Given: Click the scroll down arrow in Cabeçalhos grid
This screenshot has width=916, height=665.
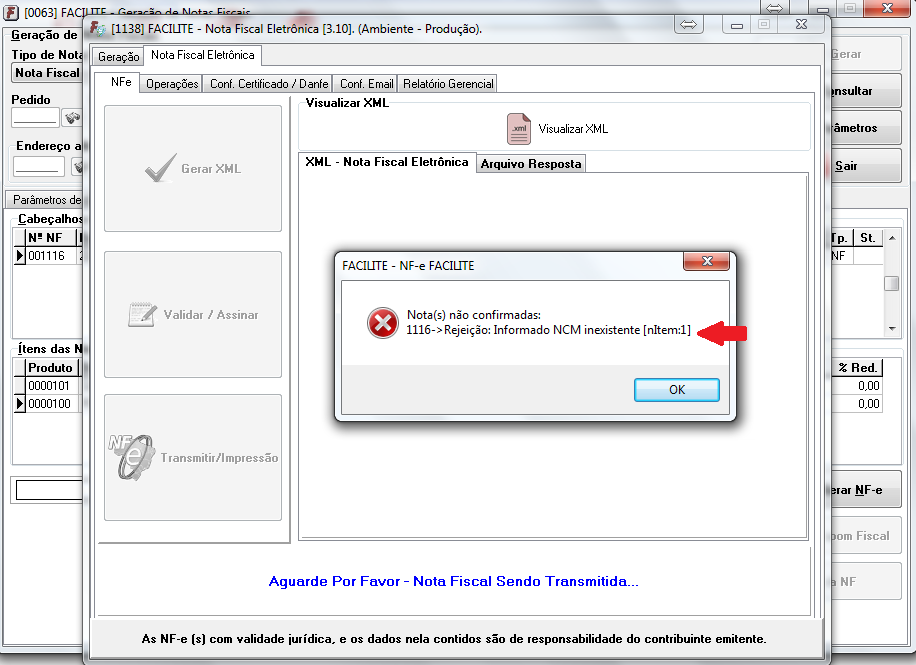Looking at the screenshot, I should click(x=891, y=328).
